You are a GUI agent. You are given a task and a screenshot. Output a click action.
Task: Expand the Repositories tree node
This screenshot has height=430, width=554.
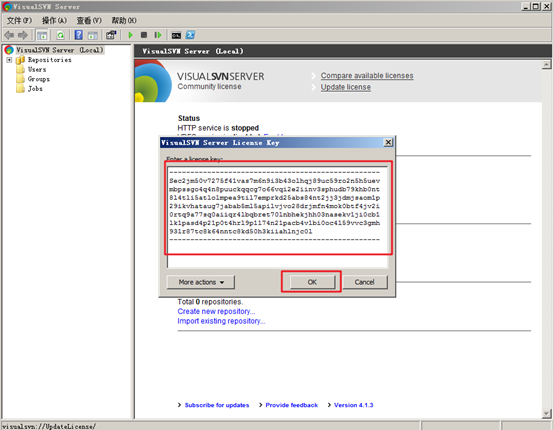(x=9, y=60)
